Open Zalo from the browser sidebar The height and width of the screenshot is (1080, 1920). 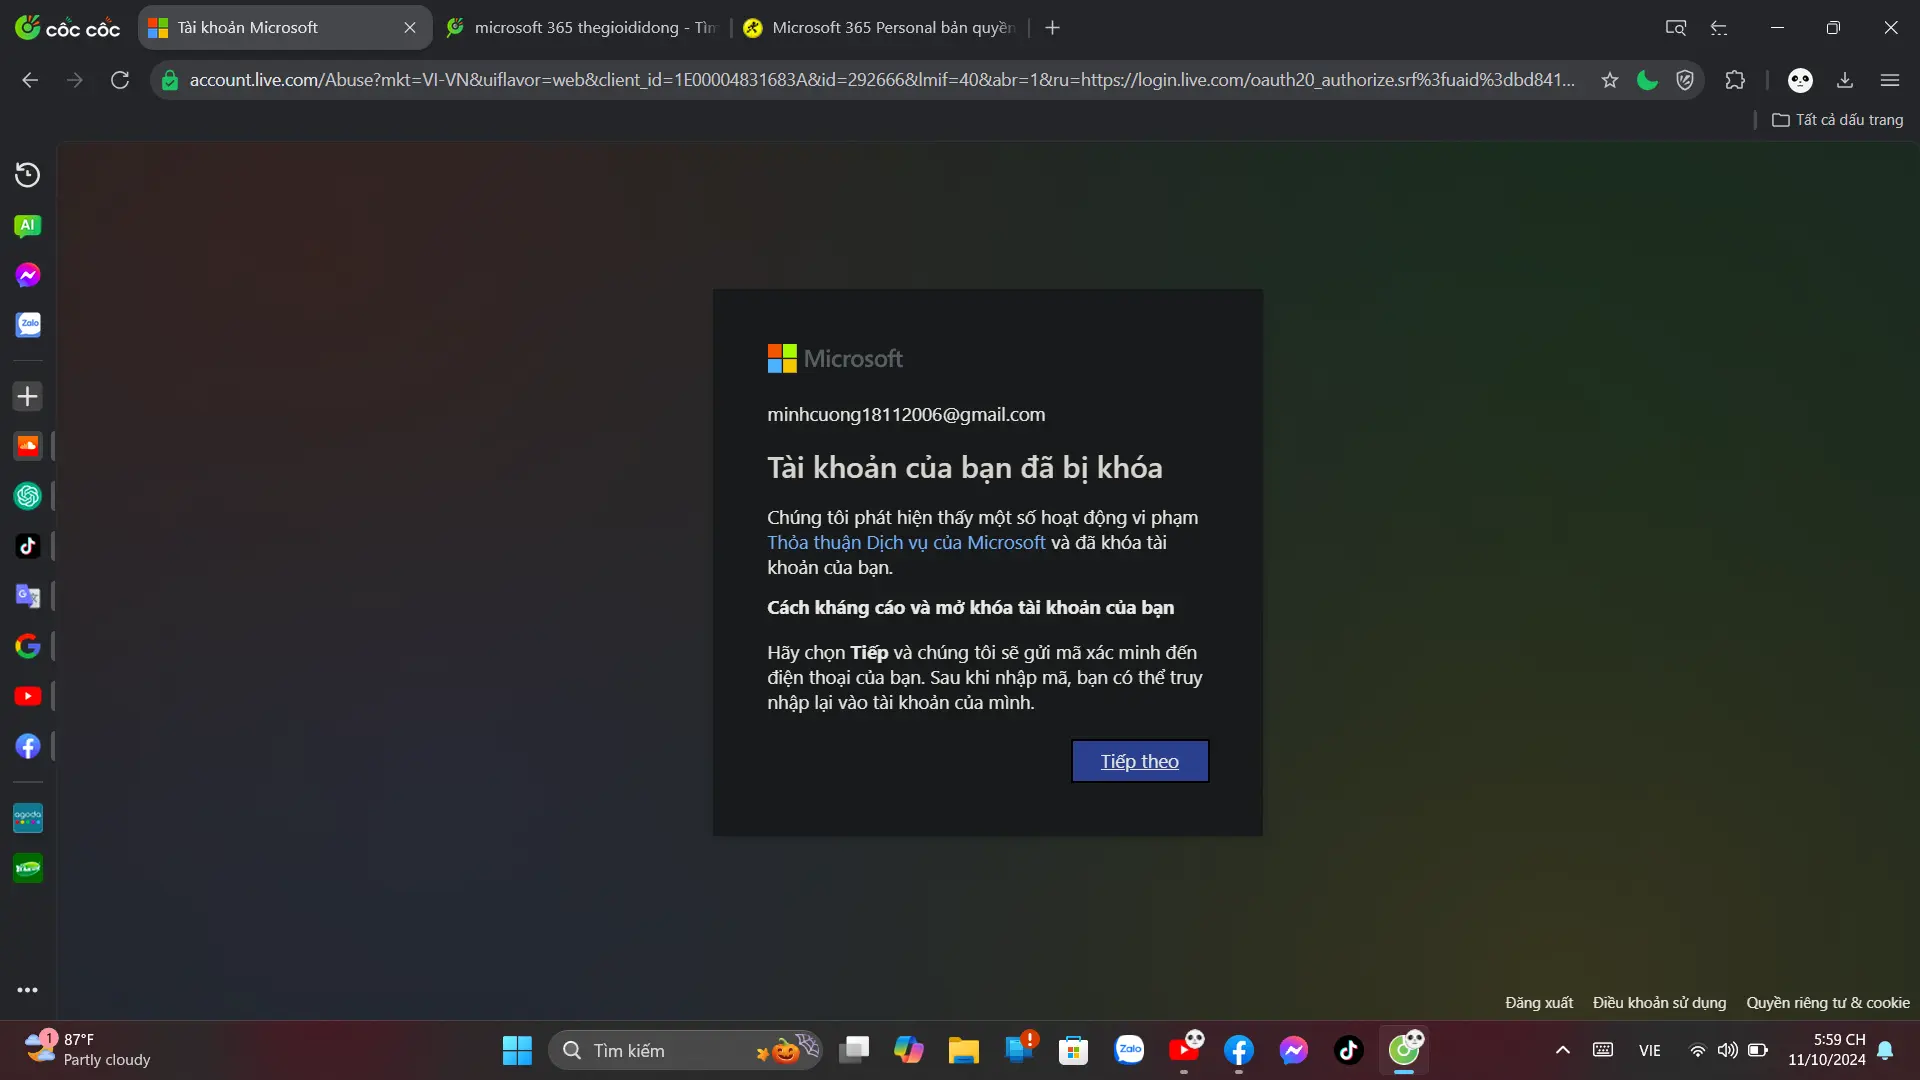pos(28,324)
